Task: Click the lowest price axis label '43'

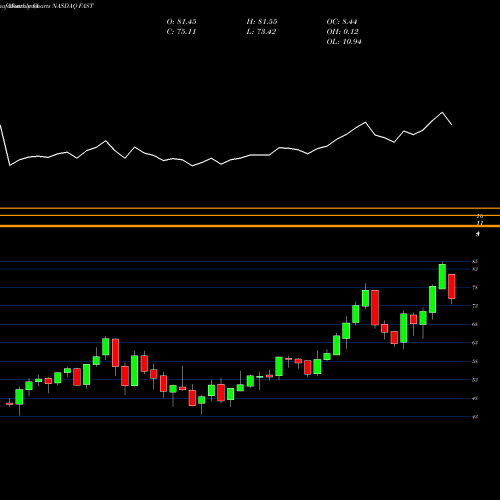Action: click(475, 417)
